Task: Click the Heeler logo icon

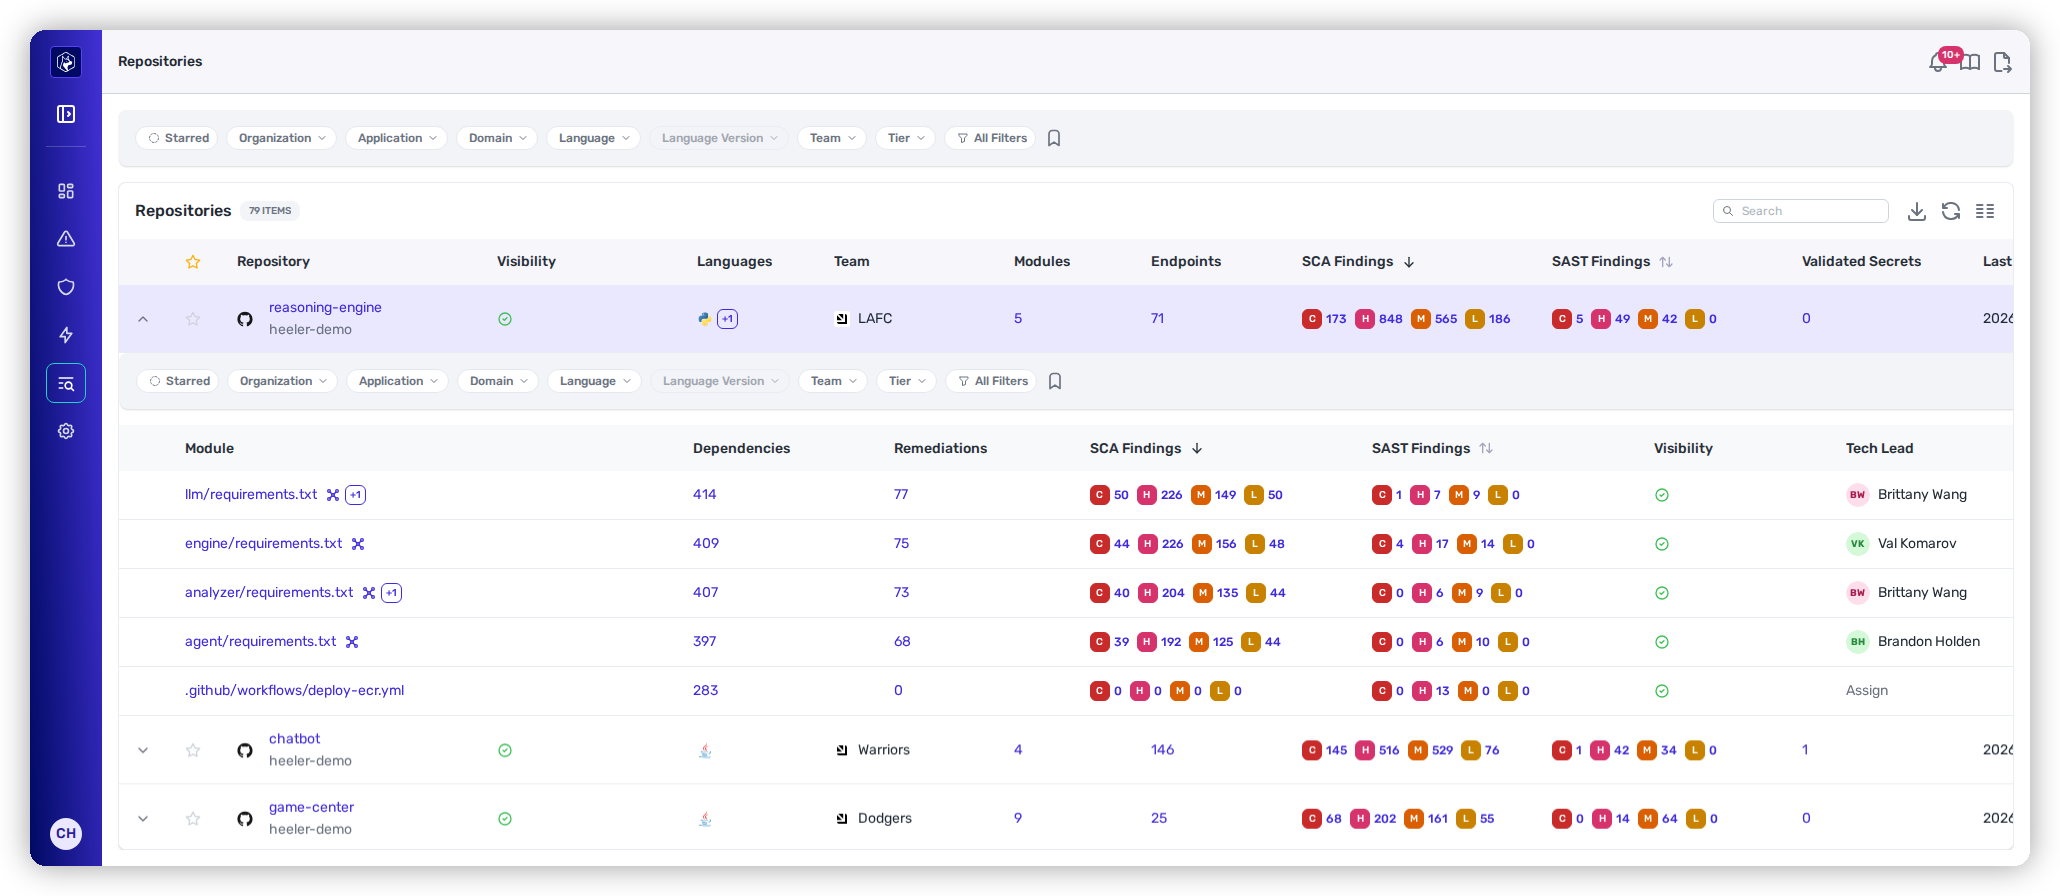Action: [66, 62]
